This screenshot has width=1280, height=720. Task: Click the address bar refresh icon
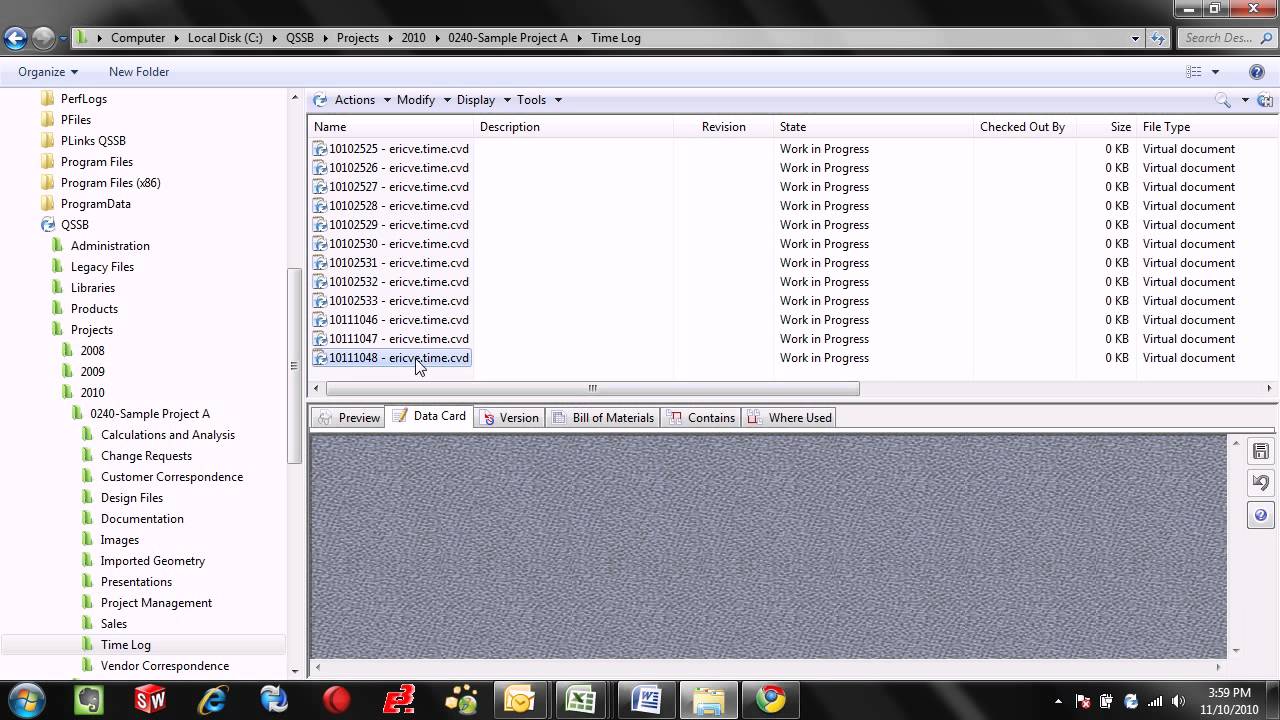[x=1158, y=38]
